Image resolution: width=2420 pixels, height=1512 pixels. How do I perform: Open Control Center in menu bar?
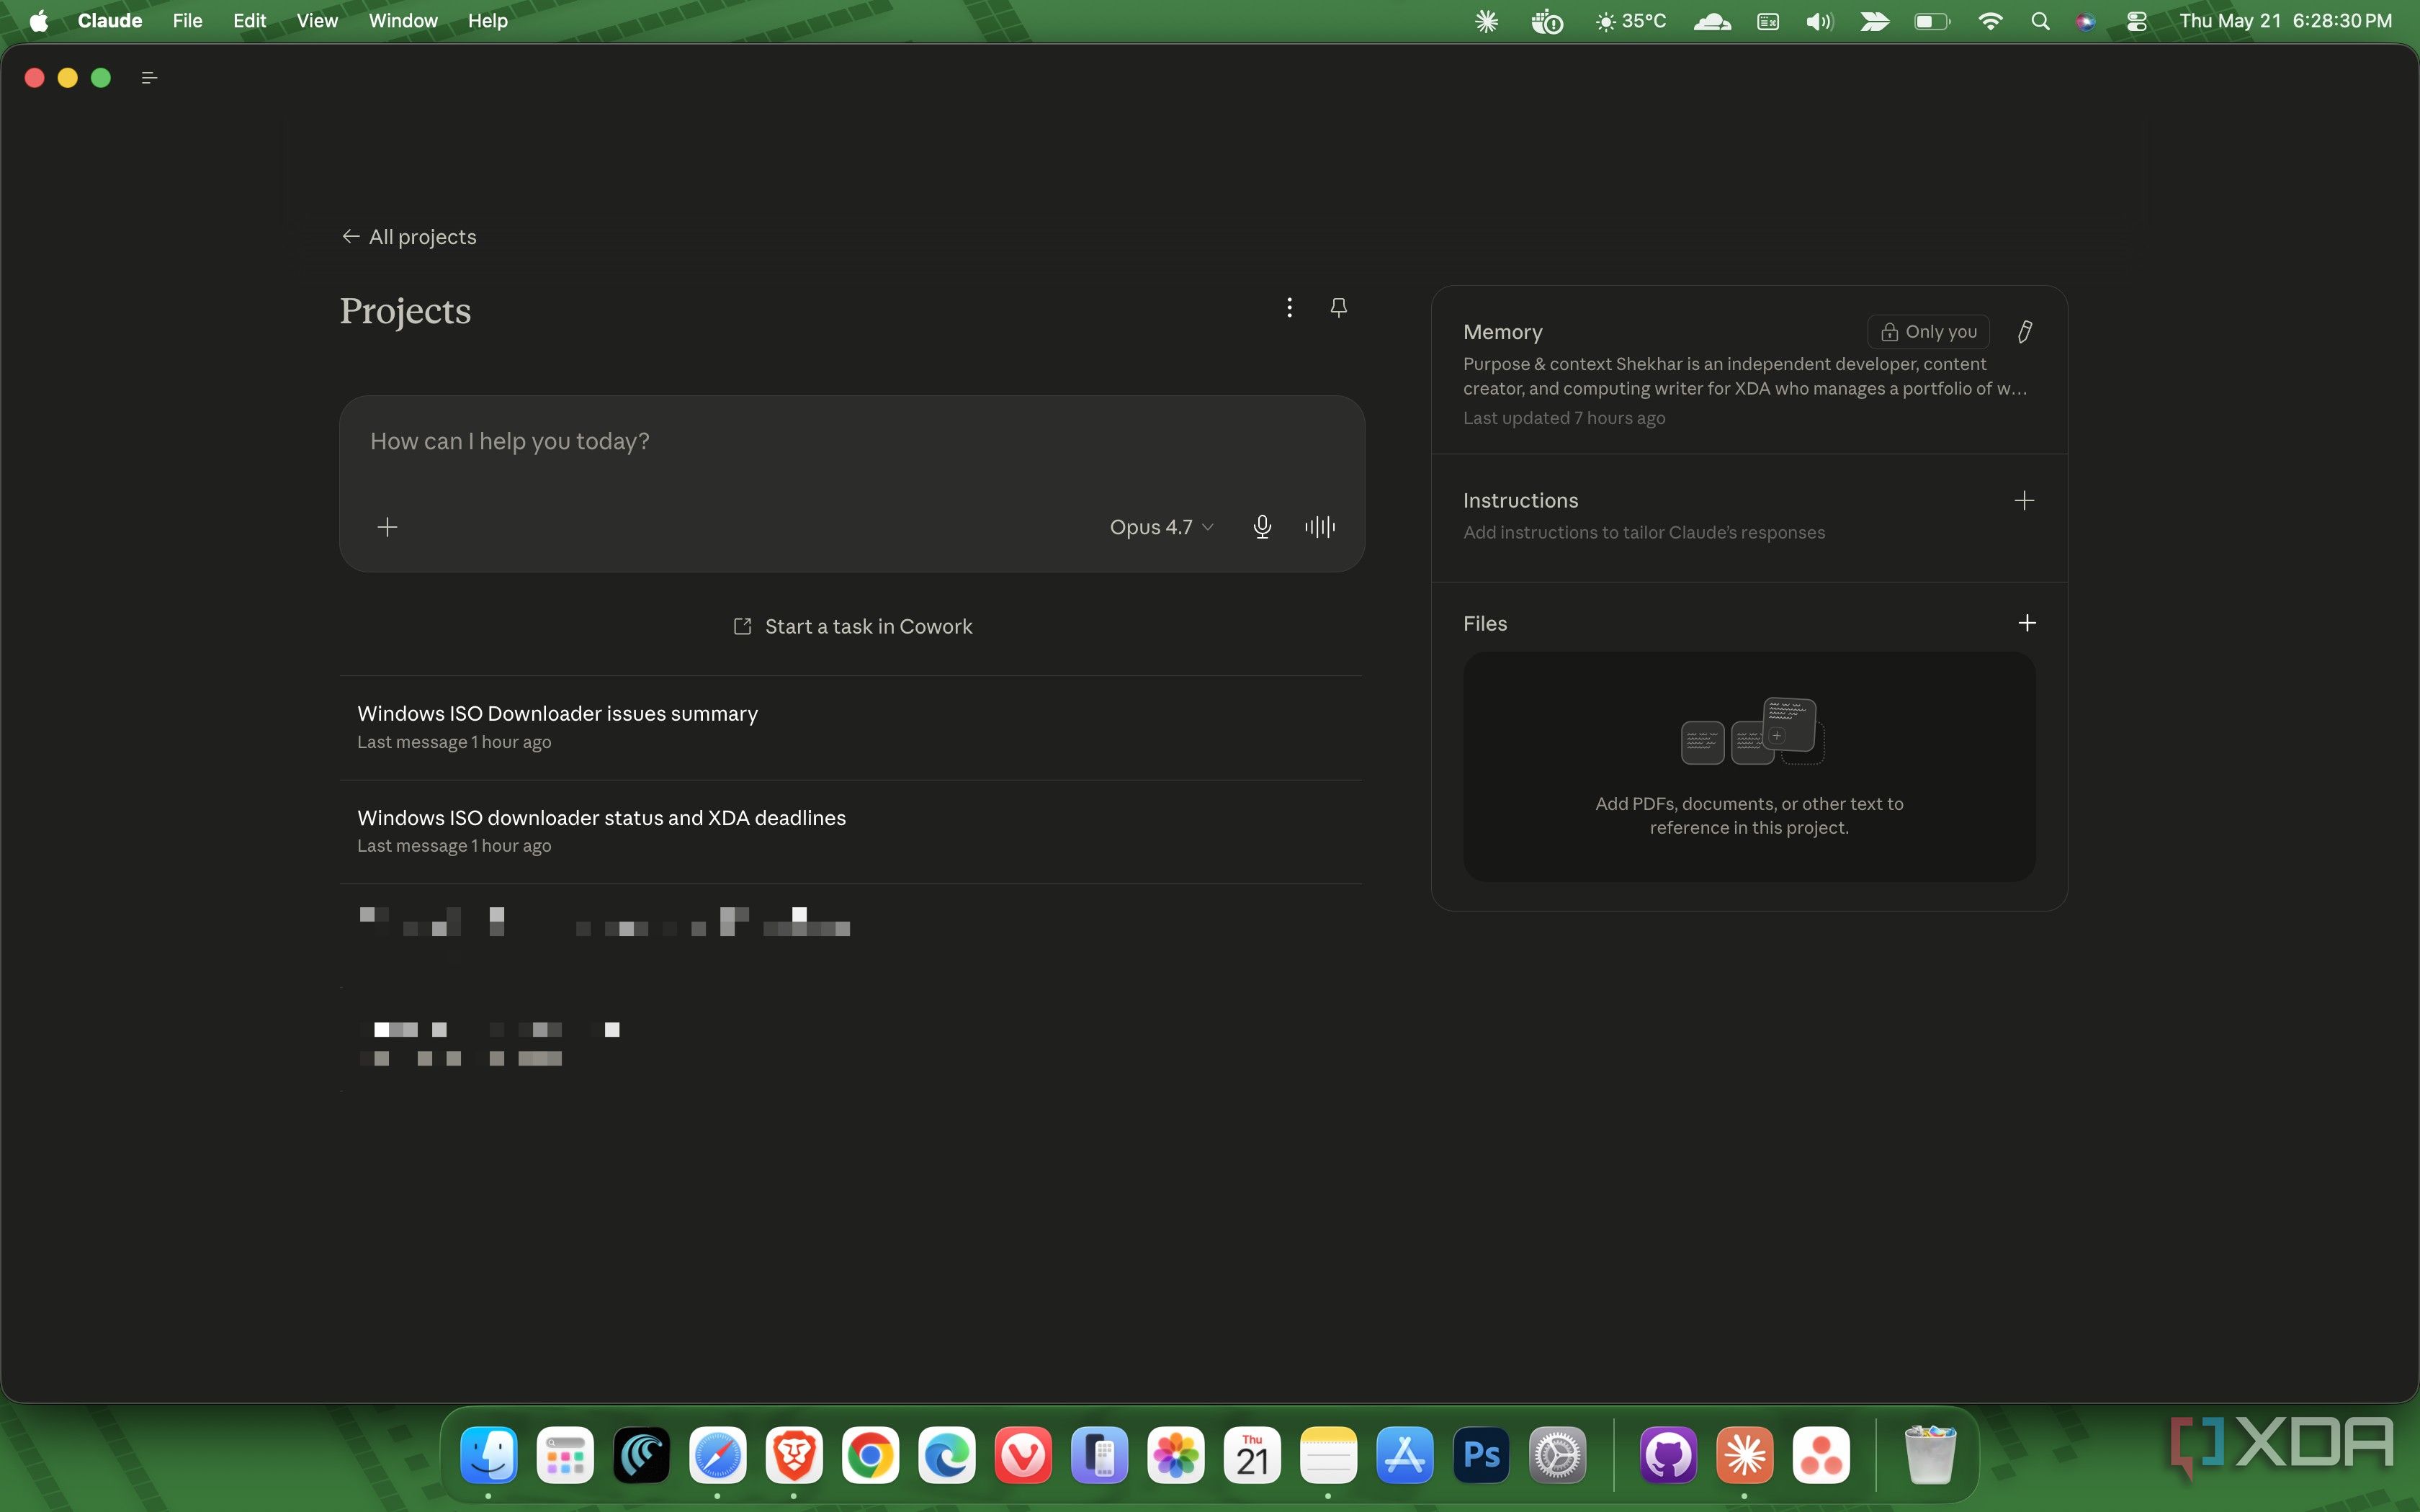2137,21
